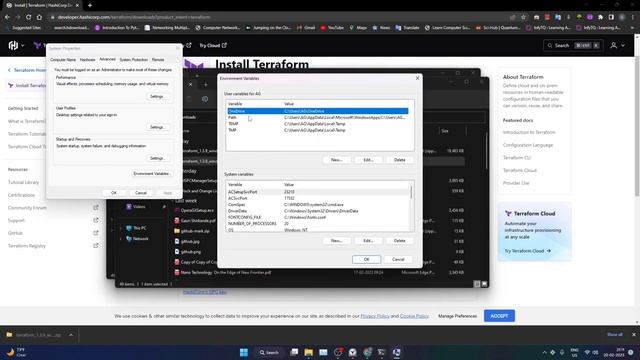Open the user account menu

(x=617, y=45)
